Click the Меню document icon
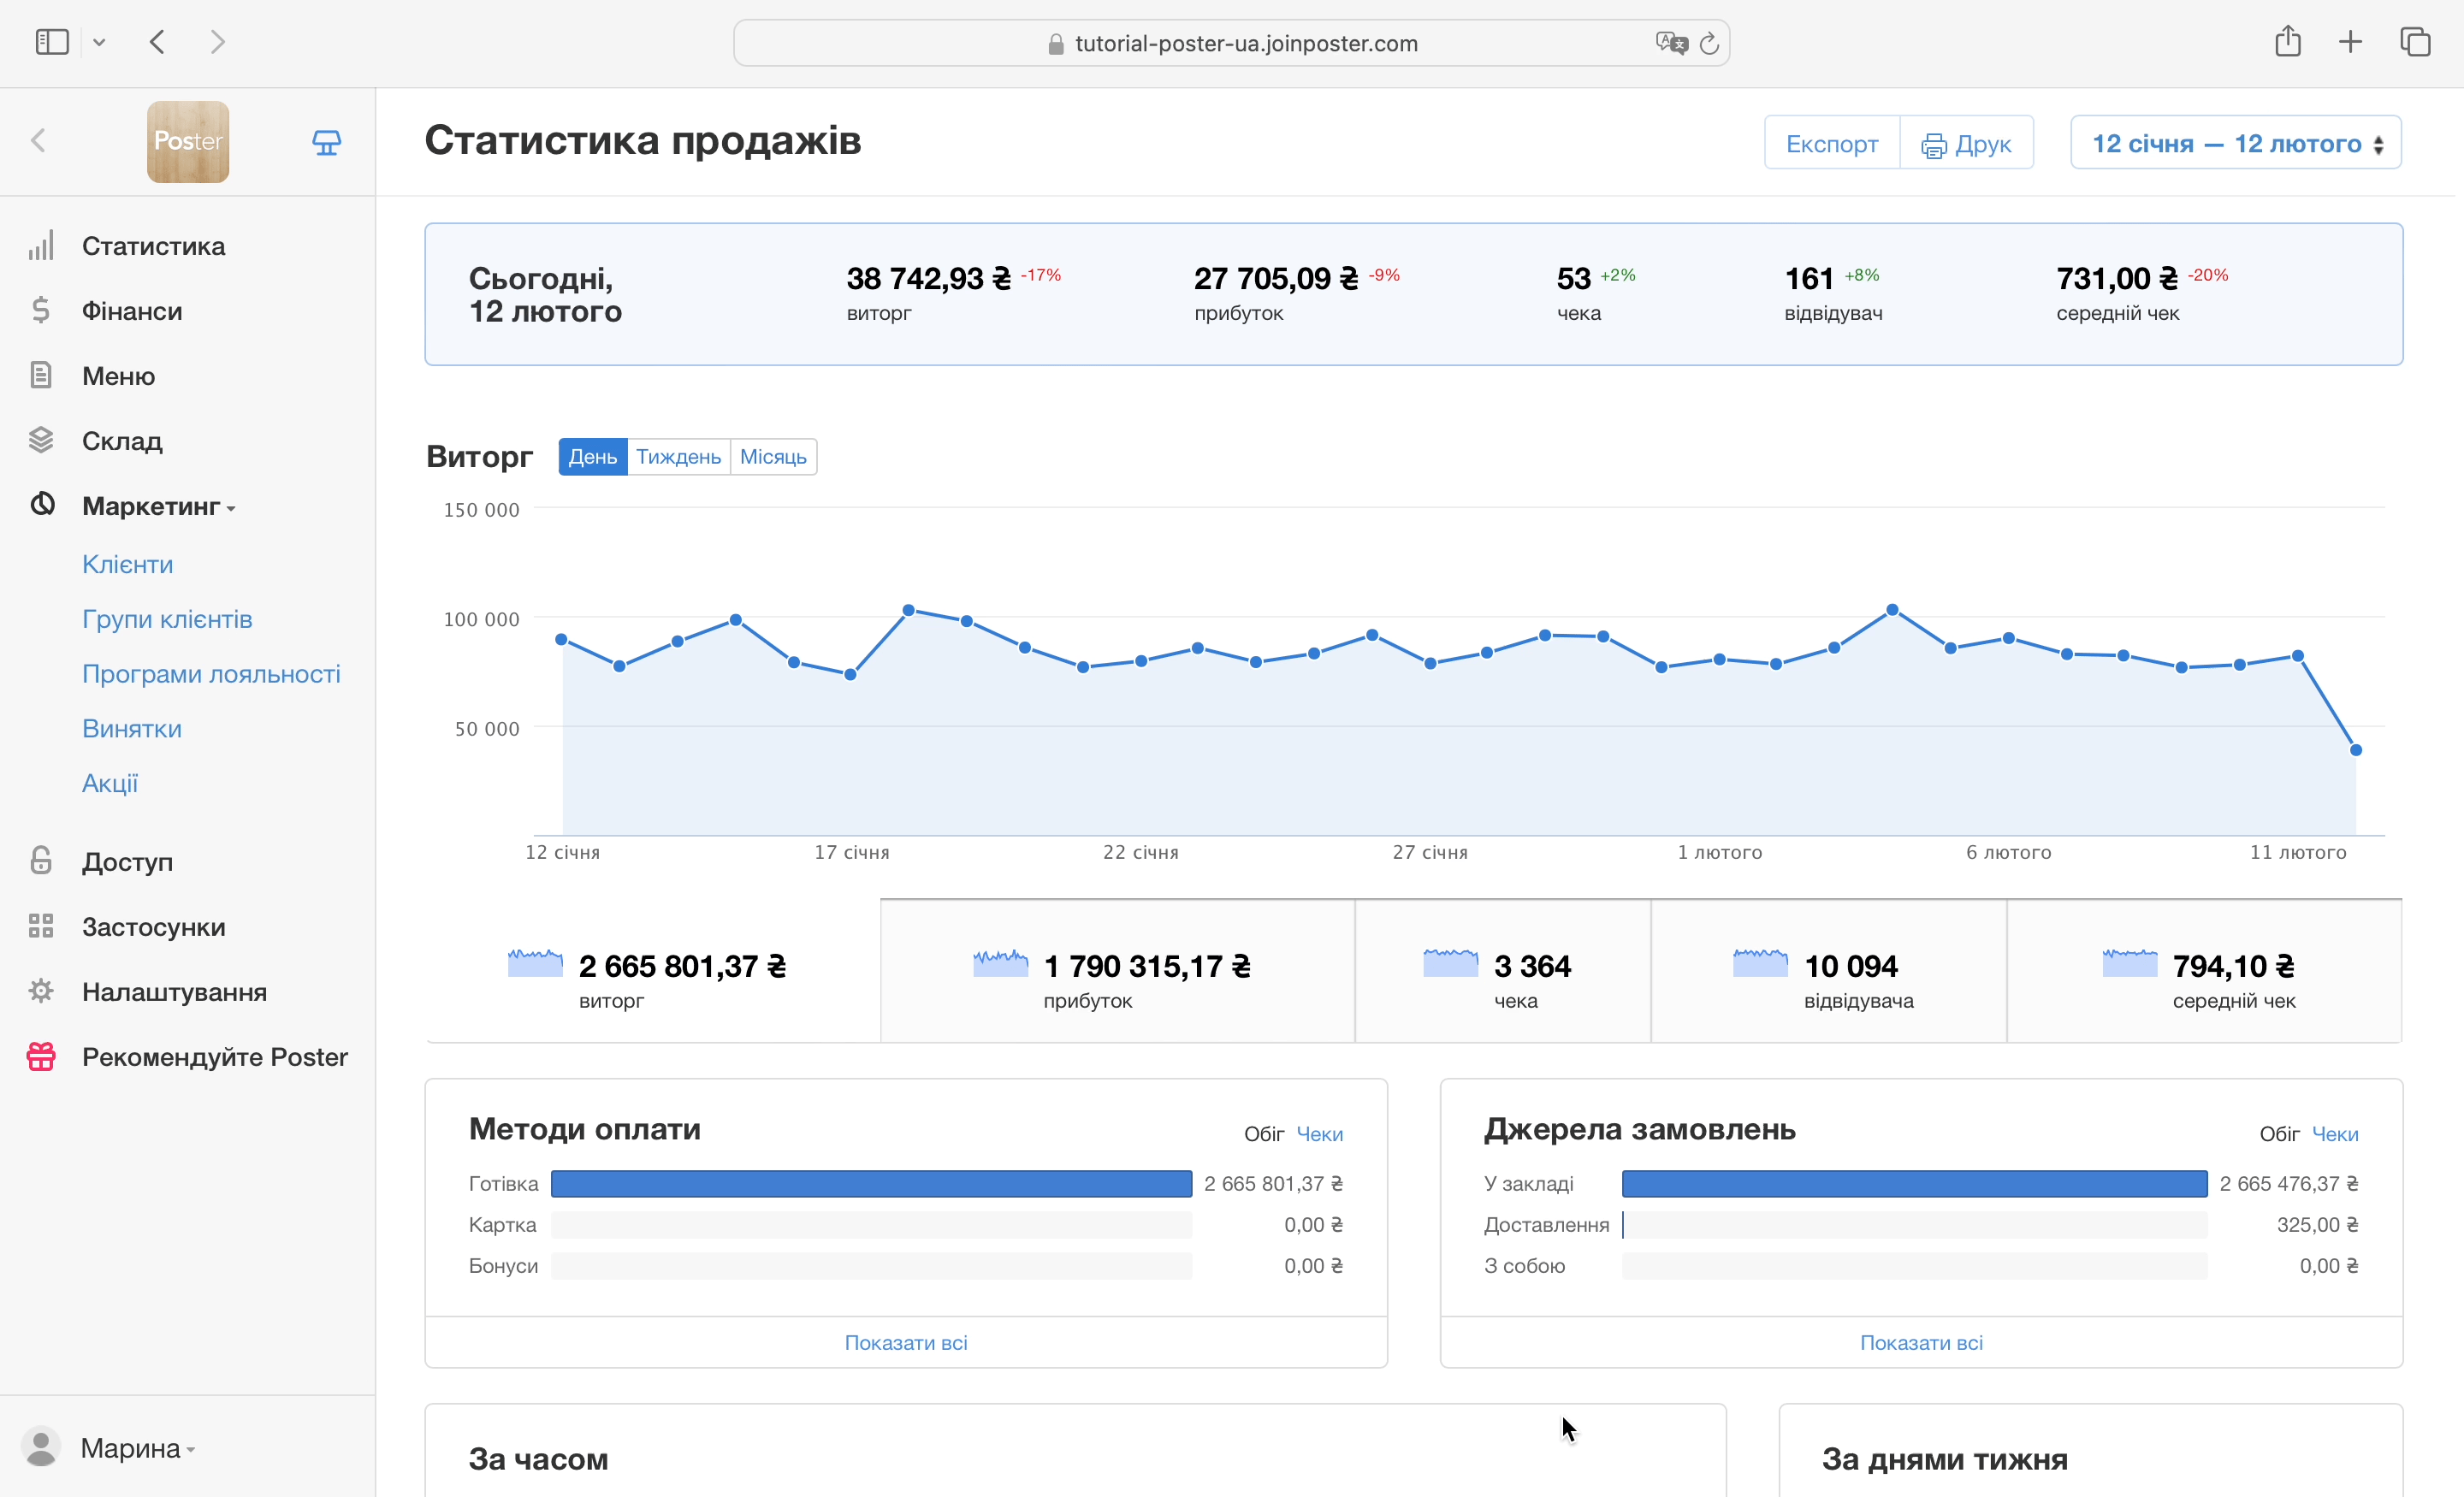The width and height of the screenshot is (2464, 1497). 41,375
